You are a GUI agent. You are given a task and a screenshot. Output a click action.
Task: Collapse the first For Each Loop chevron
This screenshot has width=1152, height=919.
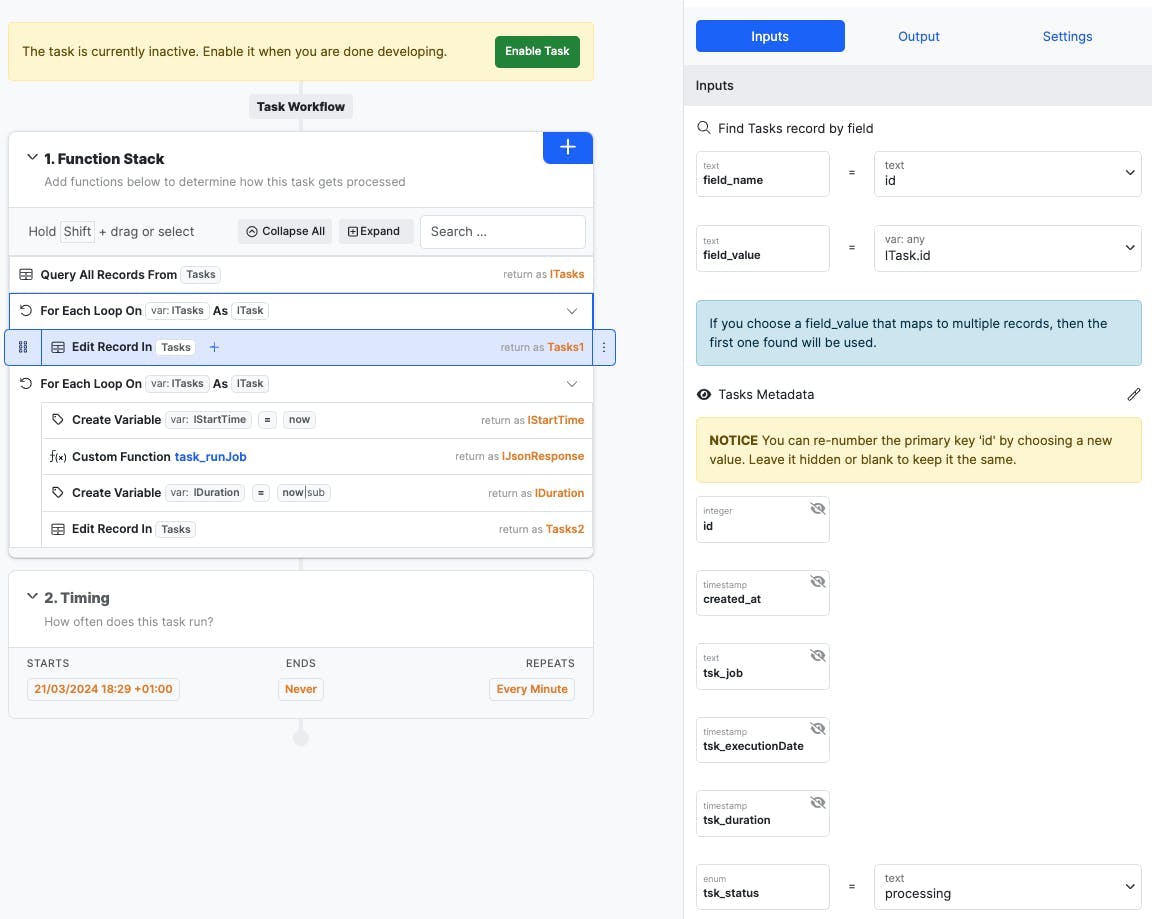coord(572,310)
